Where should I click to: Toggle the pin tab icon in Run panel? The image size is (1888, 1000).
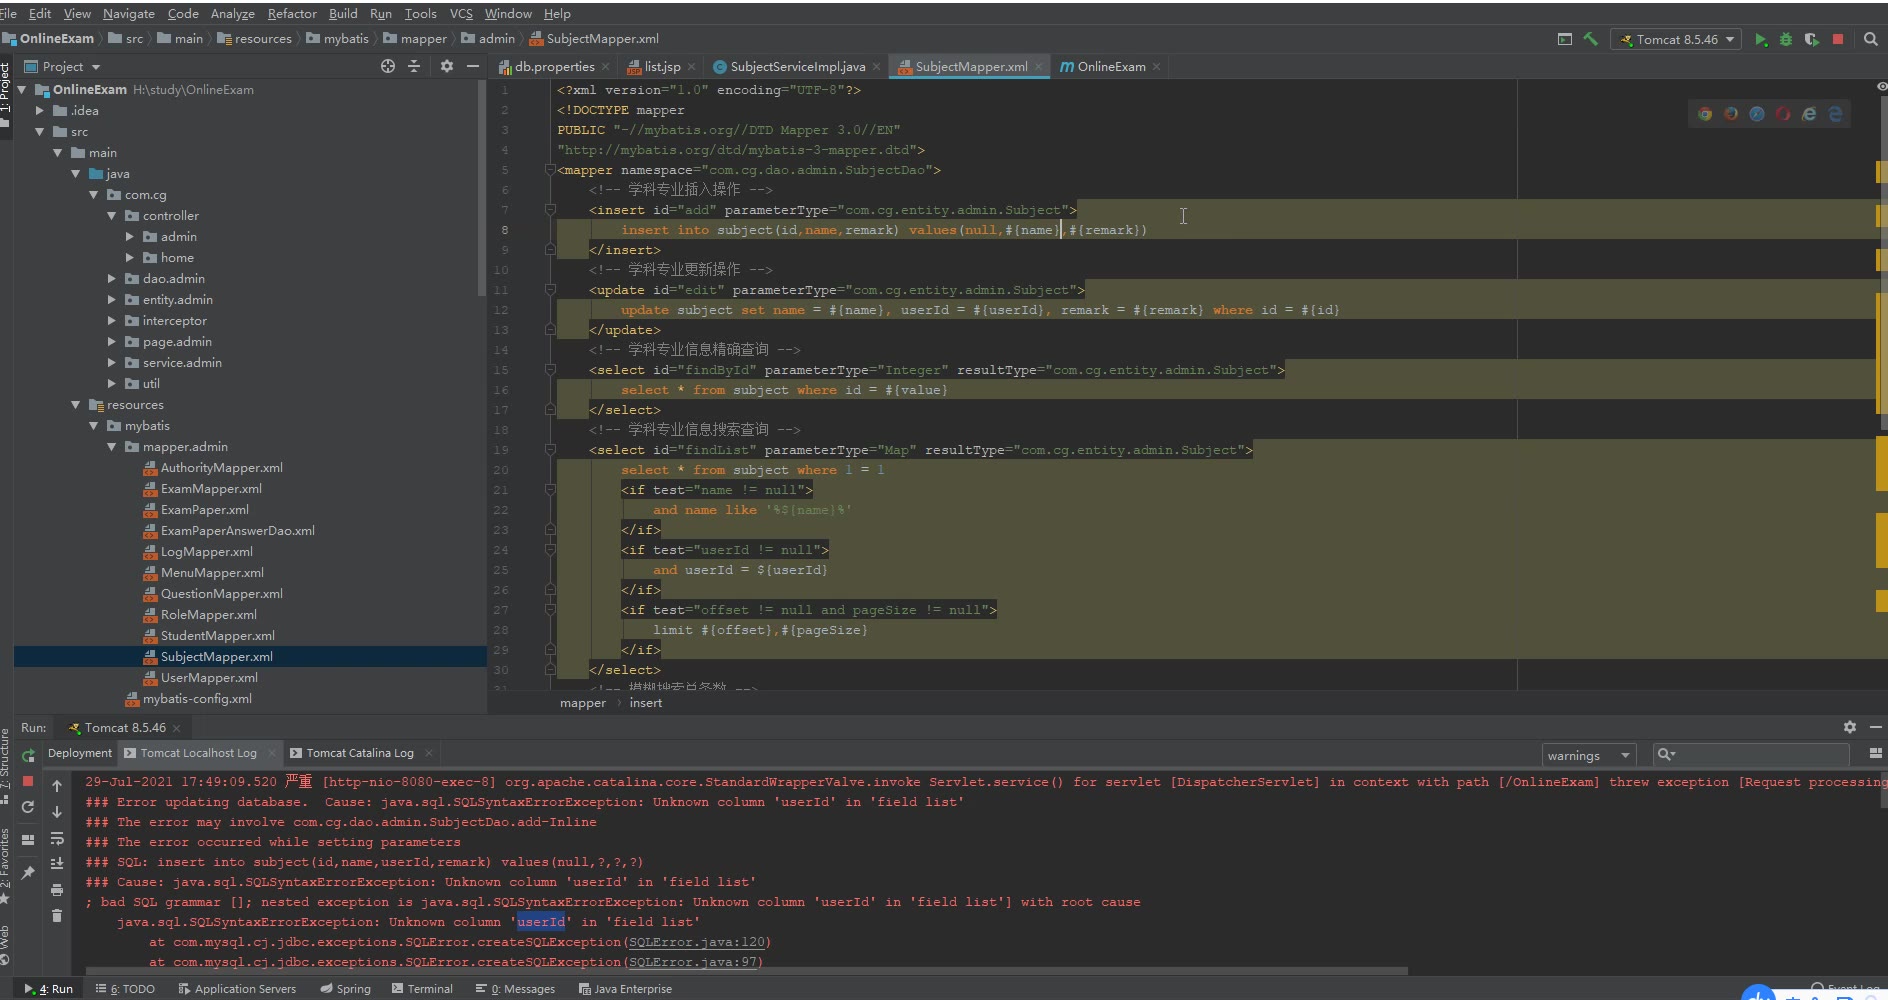pyautogui.click(x=28, y=873)
